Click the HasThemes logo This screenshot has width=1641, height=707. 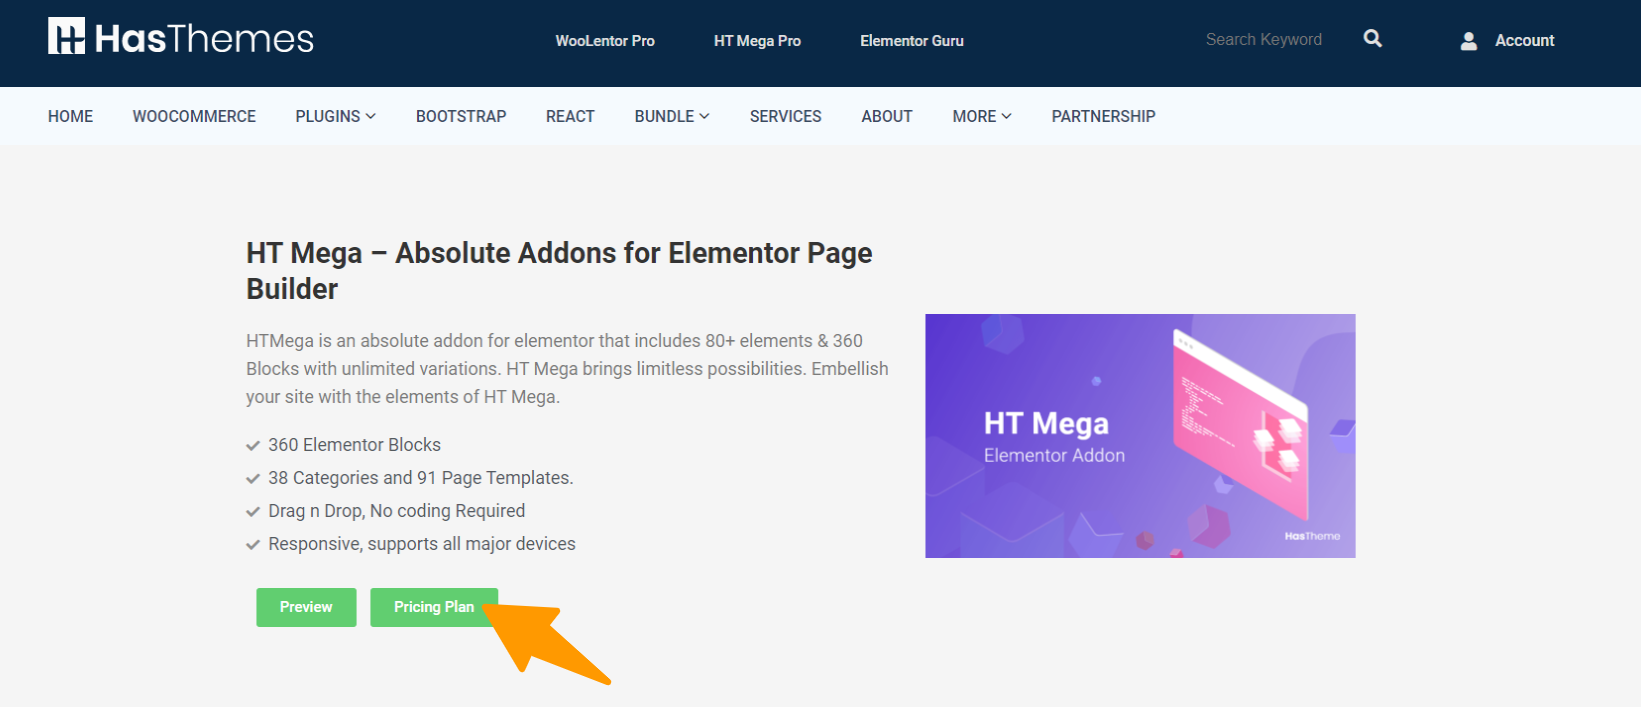(181, 38)
